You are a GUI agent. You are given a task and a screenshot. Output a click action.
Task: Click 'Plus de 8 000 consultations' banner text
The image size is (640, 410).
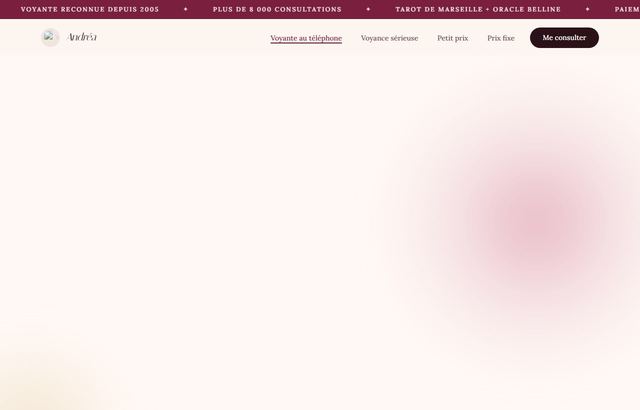pyautogui.click(x=277, y=9)
